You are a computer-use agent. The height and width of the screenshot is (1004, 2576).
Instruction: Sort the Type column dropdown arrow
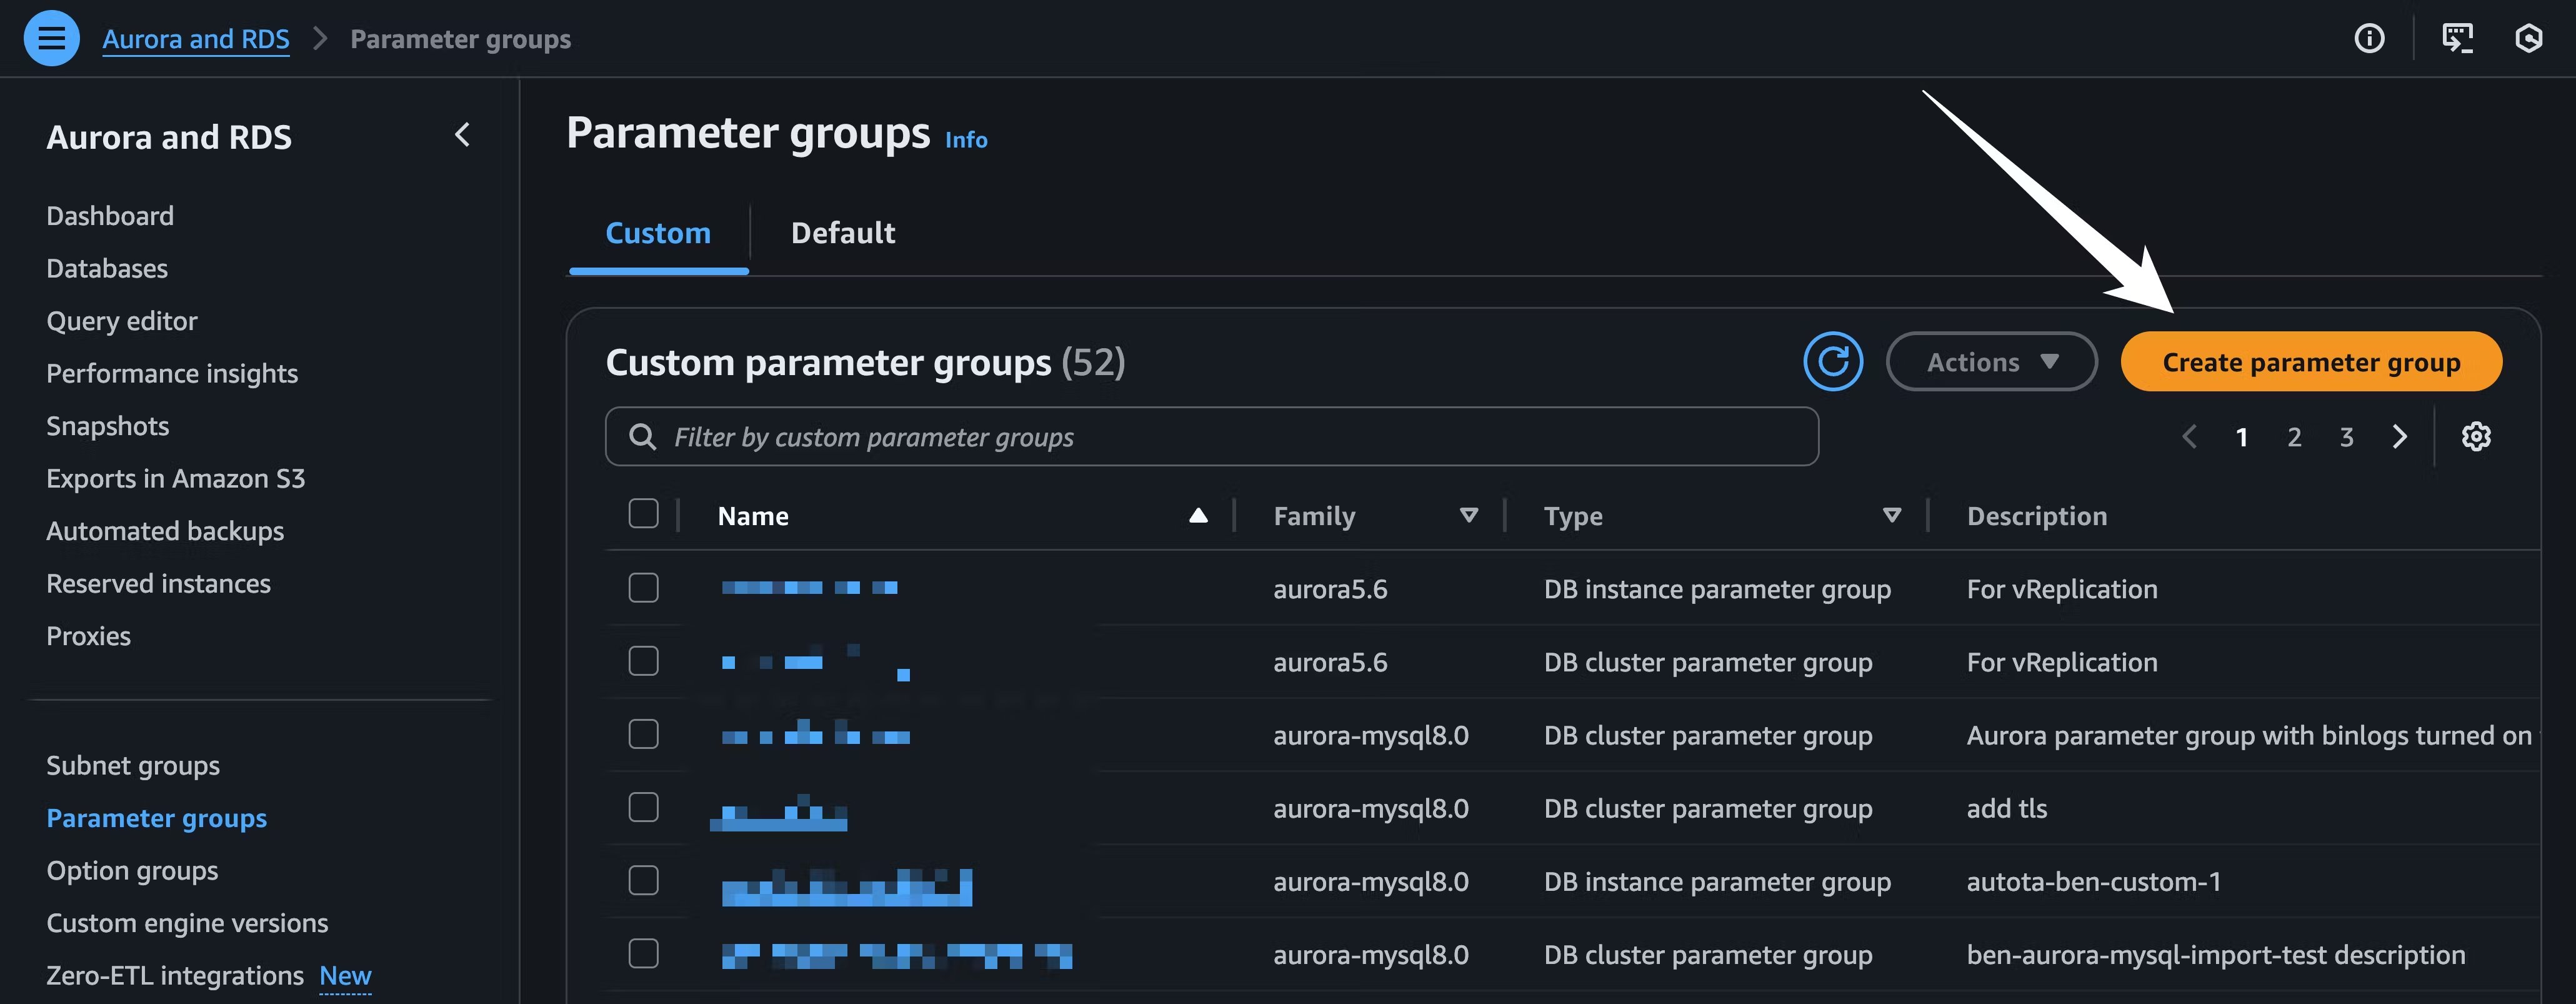pos(1891,516)
